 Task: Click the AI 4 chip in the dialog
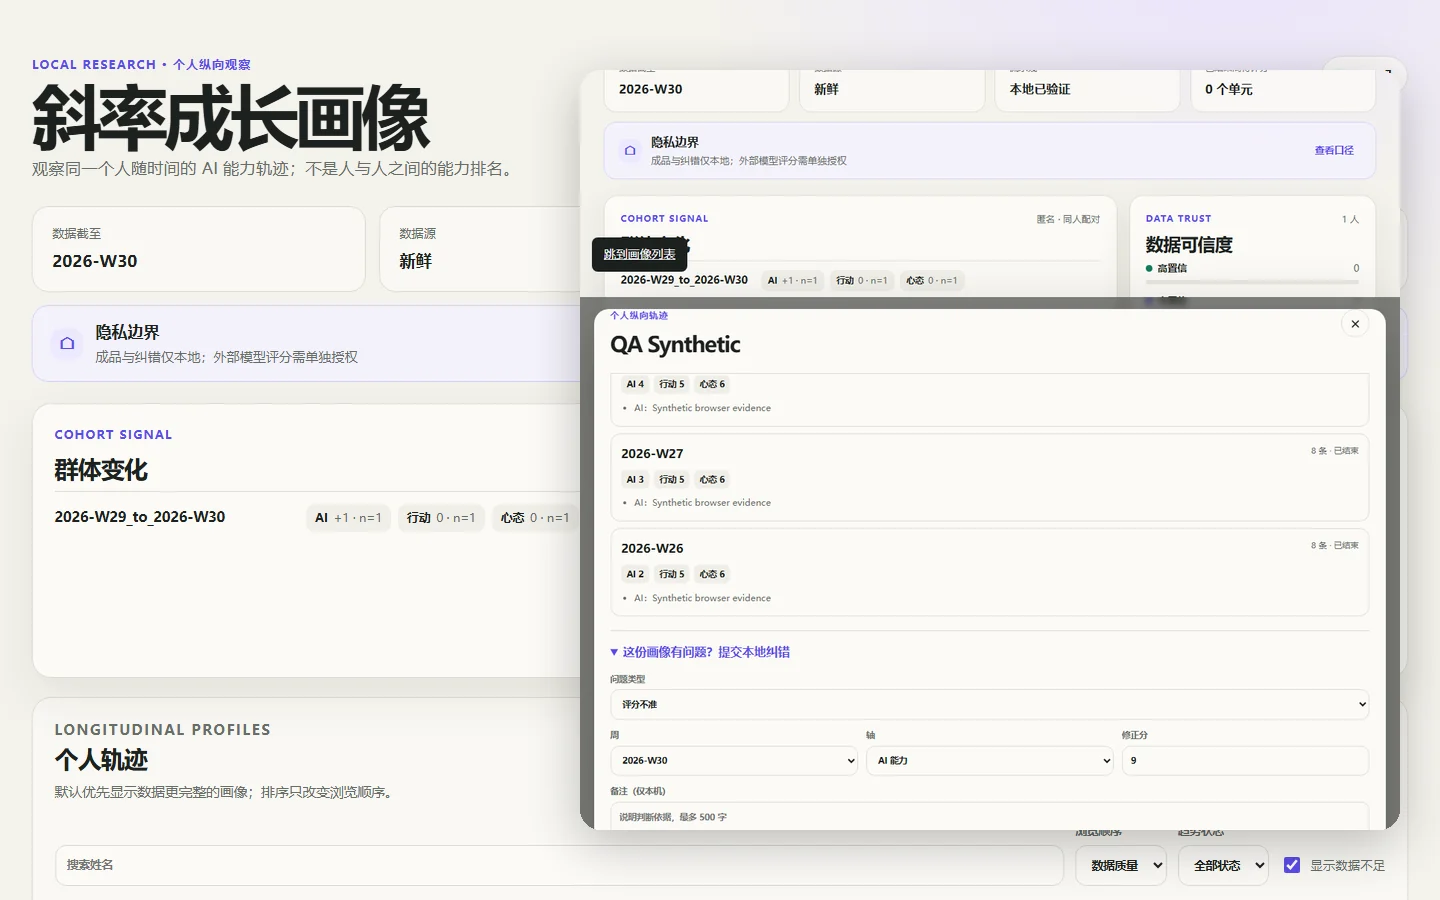point(635,384)
